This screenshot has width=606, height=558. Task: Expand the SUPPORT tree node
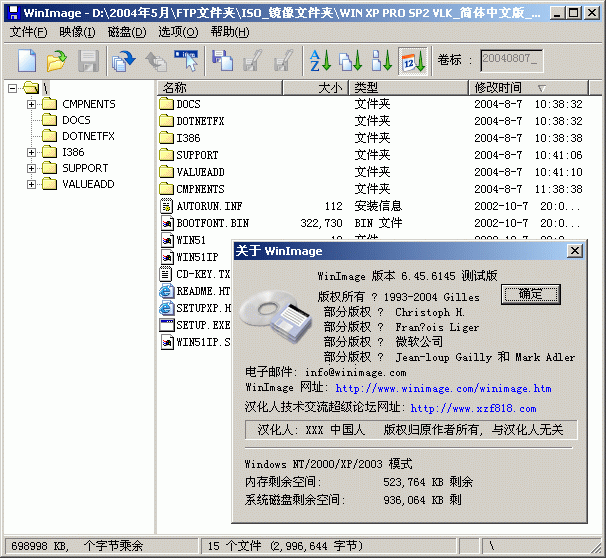tap(32, 168)
